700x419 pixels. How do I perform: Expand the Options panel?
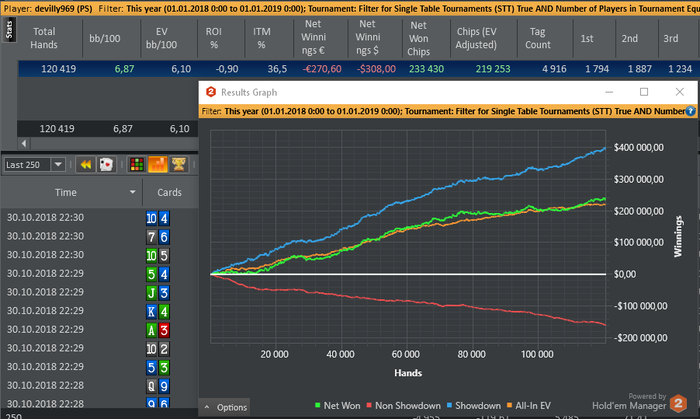(x=225, y=407)
